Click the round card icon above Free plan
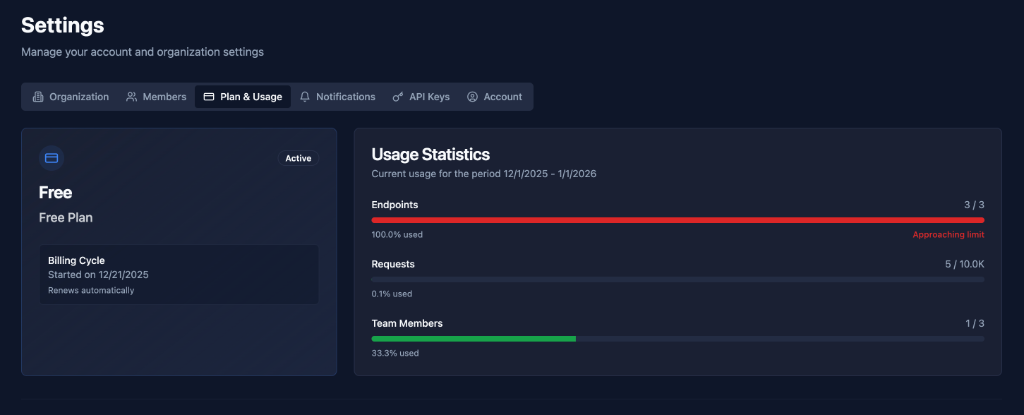 pyautogui.click(x=51, y=158)
